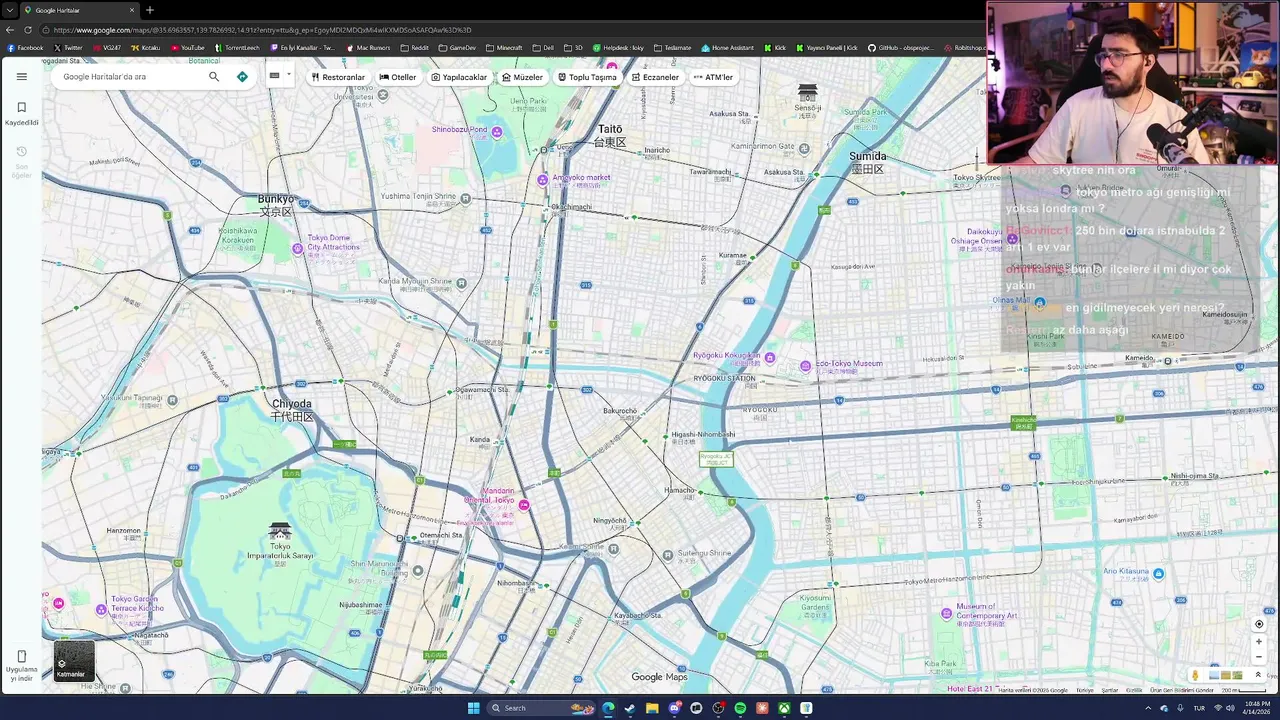Select the Müzeler category chip
Viewport: 1280px width, 720px height.
click(523, 77)
